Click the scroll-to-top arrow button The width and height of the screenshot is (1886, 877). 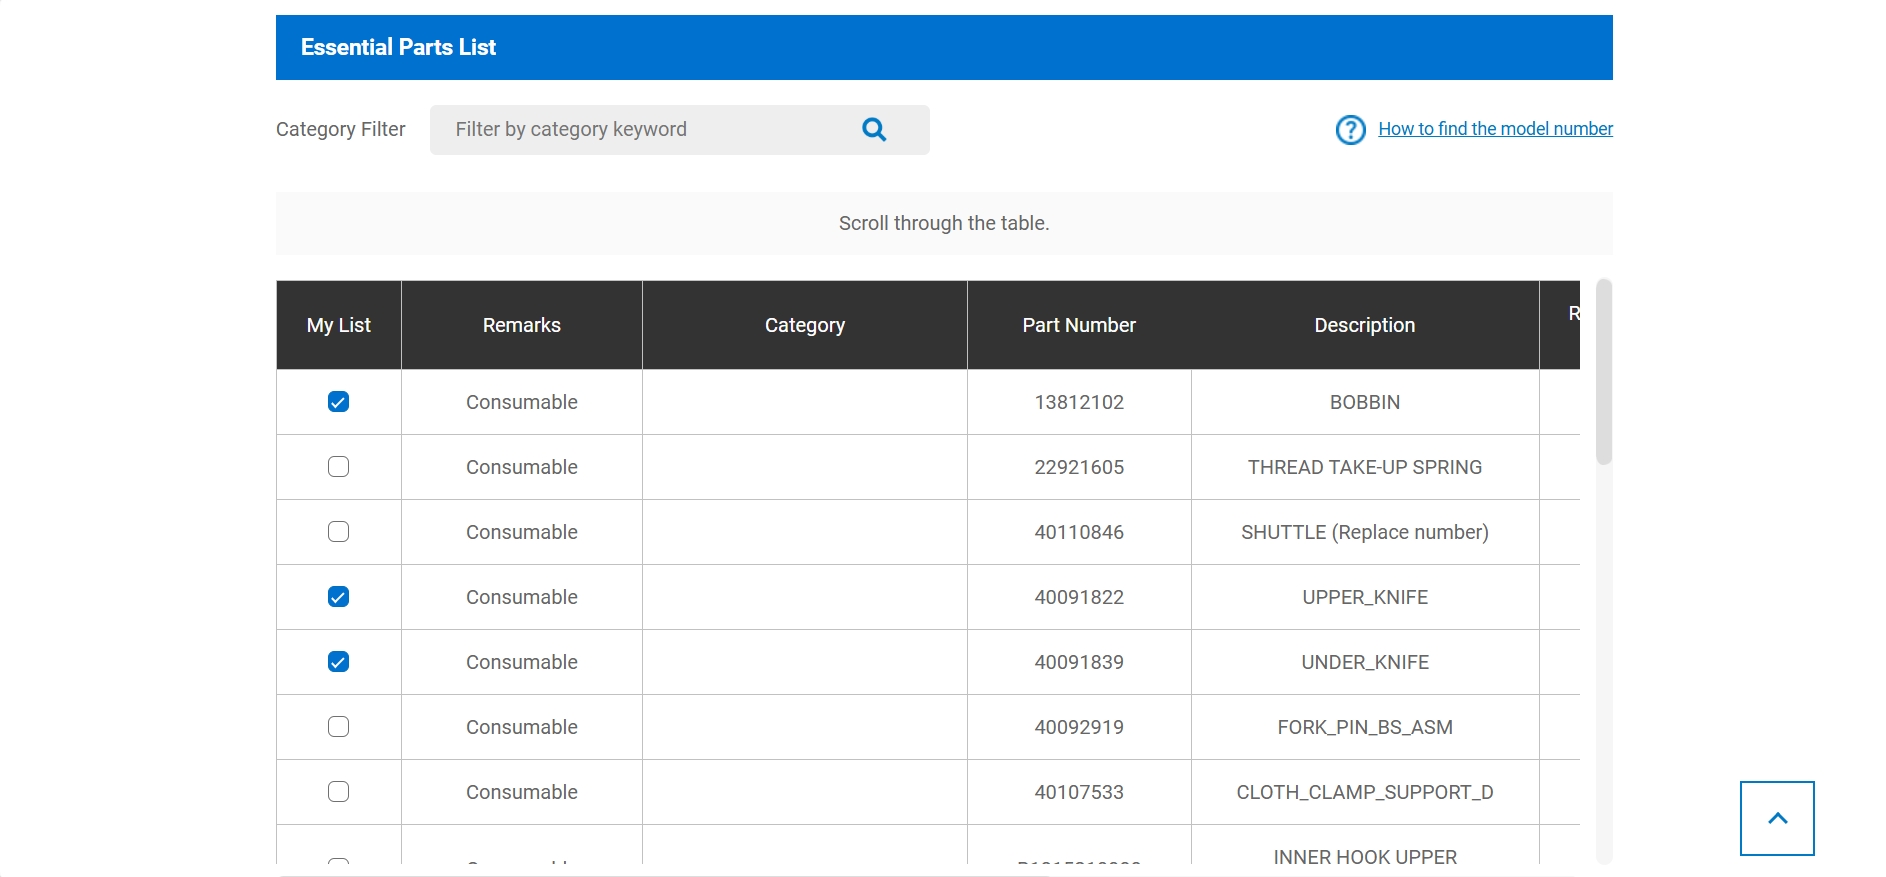pyautogui.click(x=1777, y=818)
